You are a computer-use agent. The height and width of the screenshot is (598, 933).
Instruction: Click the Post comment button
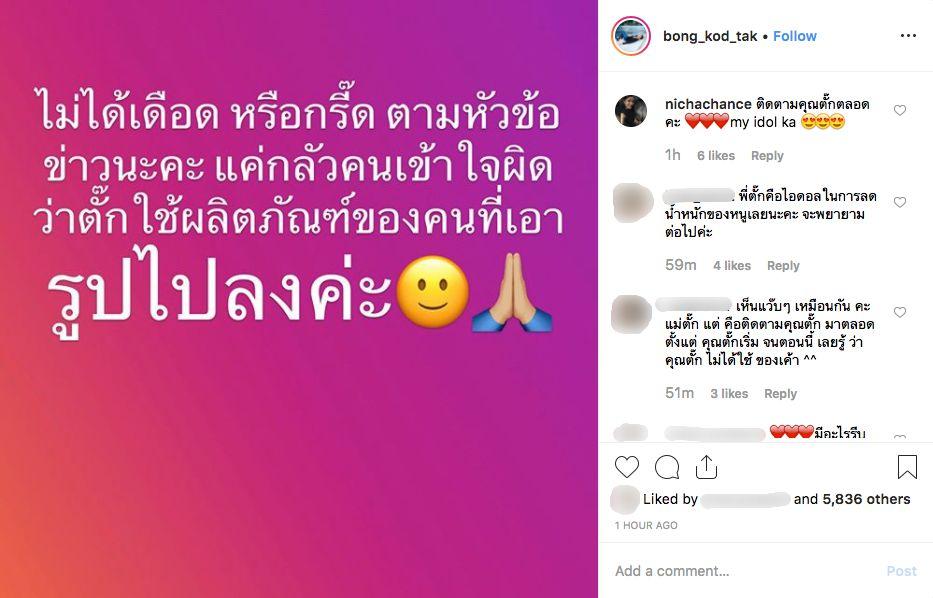[x=901, y=571]
